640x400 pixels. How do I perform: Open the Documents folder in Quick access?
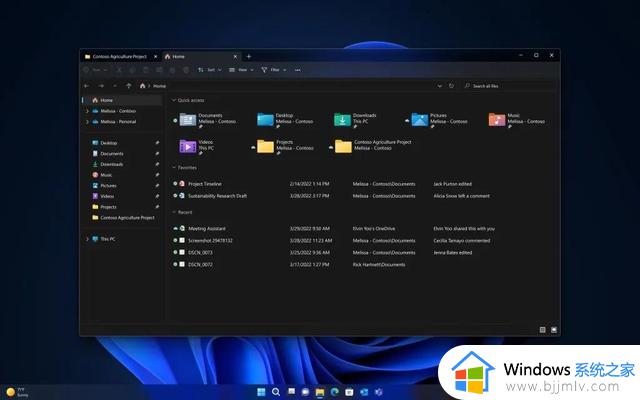[208, 120]
